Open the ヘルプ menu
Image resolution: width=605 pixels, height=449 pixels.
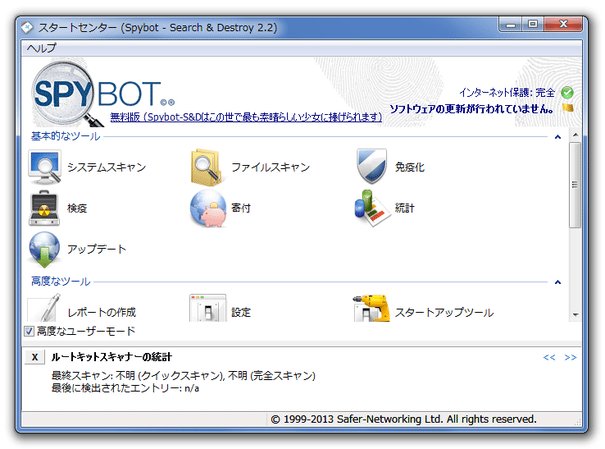(41, 48)
